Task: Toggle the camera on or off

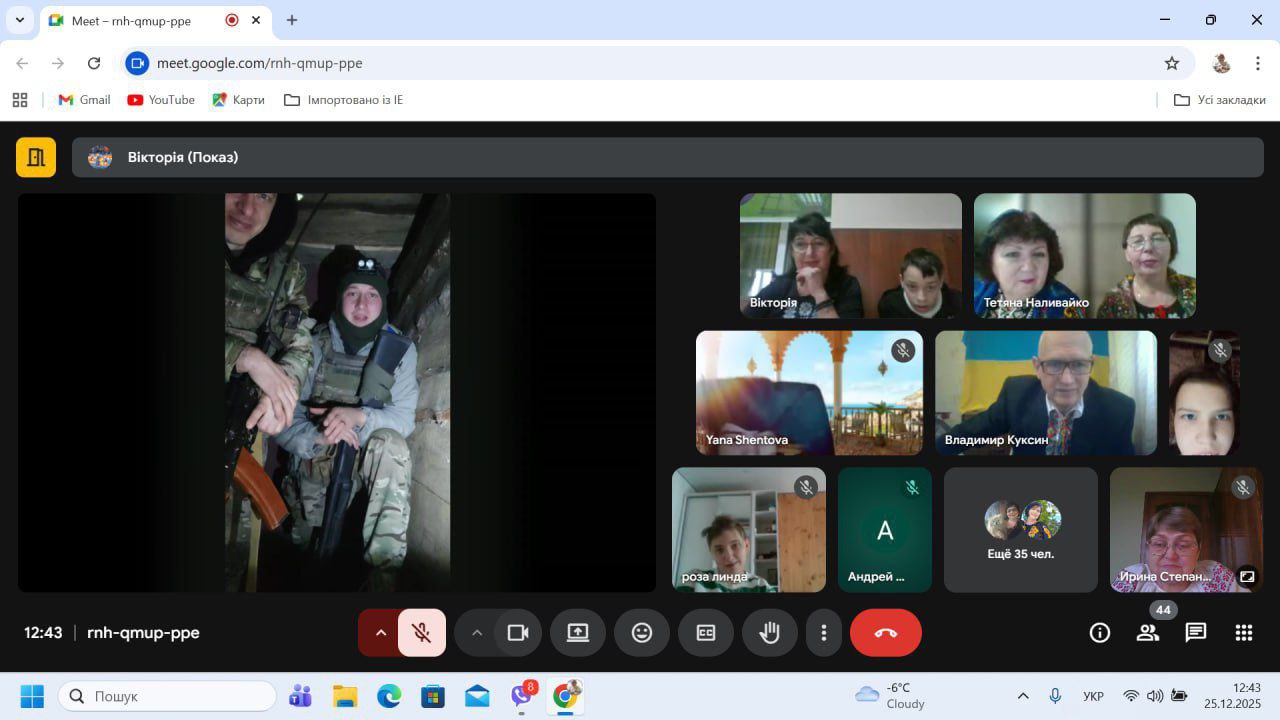Action: coord(518,633)
